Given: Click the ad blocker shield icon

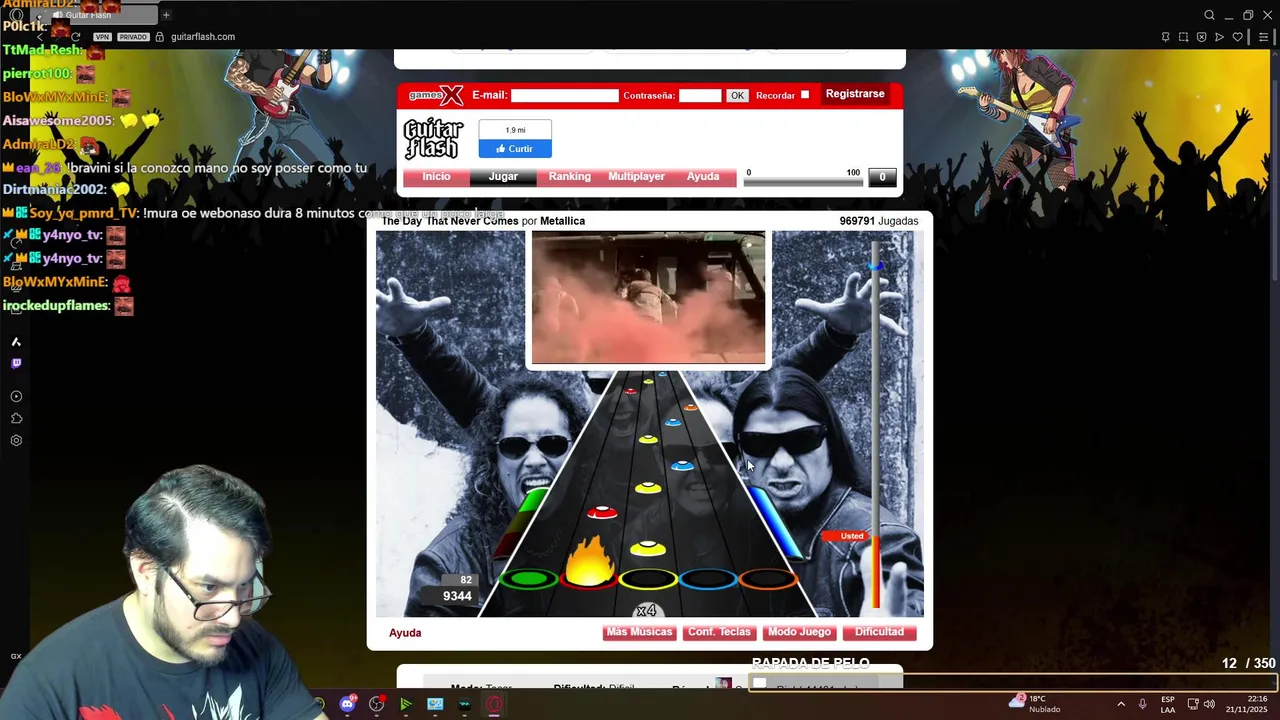Looking at the screenshot, I should tap(1201, 37).
